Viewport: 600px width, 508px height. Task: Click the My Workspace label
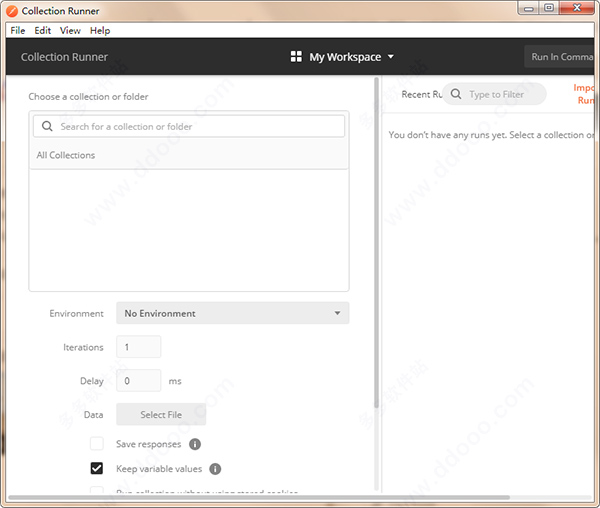coord(345,57)
